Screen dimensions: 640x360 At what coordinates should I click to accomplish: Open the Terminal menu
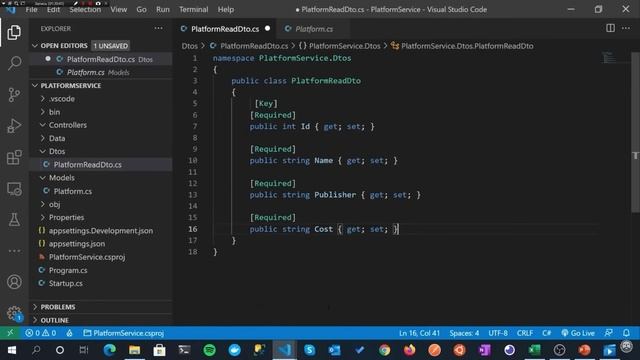tap(193, 9)
